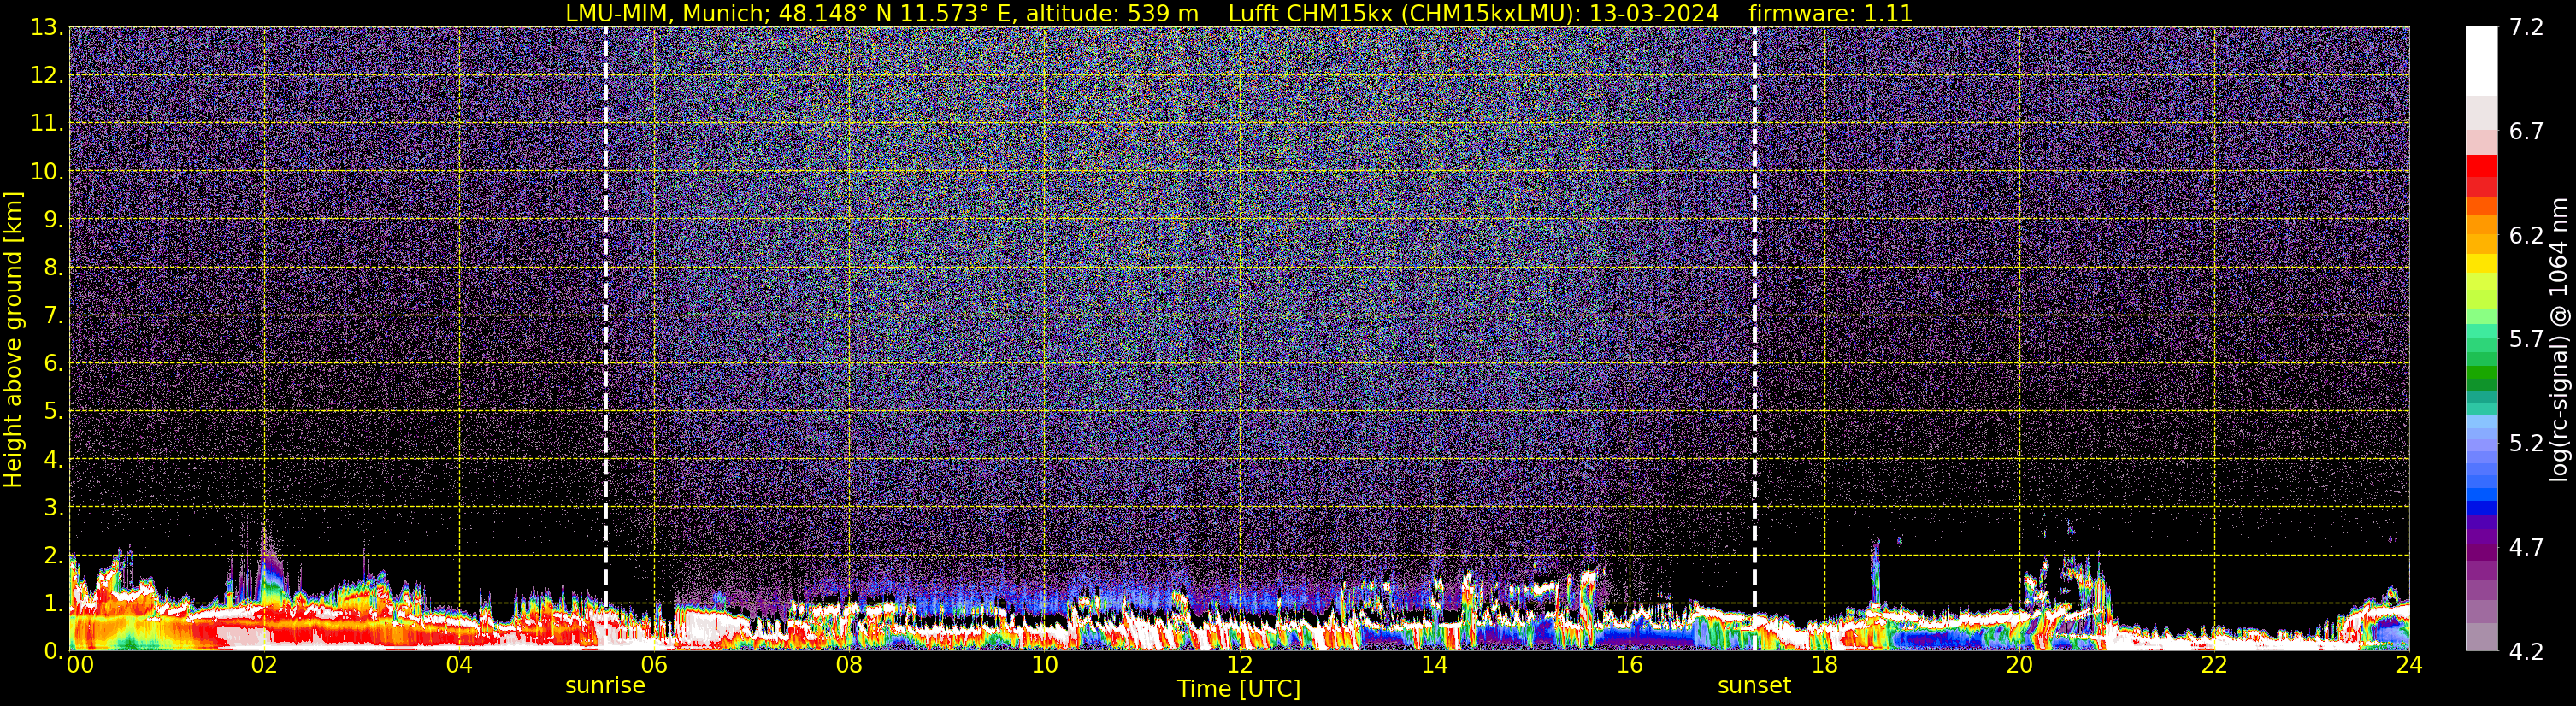
Task: Click the 'sunrise' label below the axis
Action: (x=605, y=686)
